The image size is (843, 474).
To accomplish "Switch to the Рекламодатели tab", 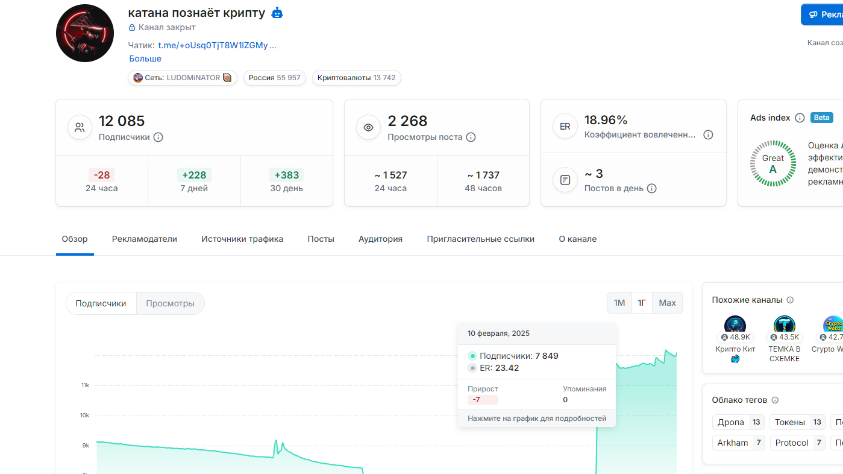I will (145, 239).
